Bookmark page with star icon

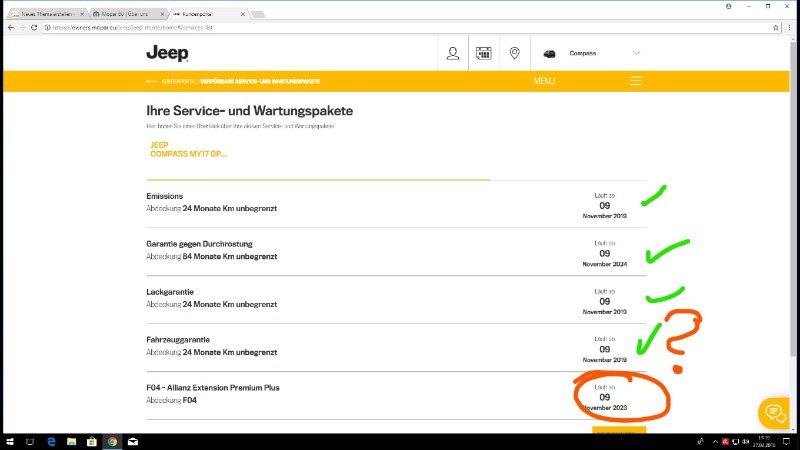click(x=776, y=28)
